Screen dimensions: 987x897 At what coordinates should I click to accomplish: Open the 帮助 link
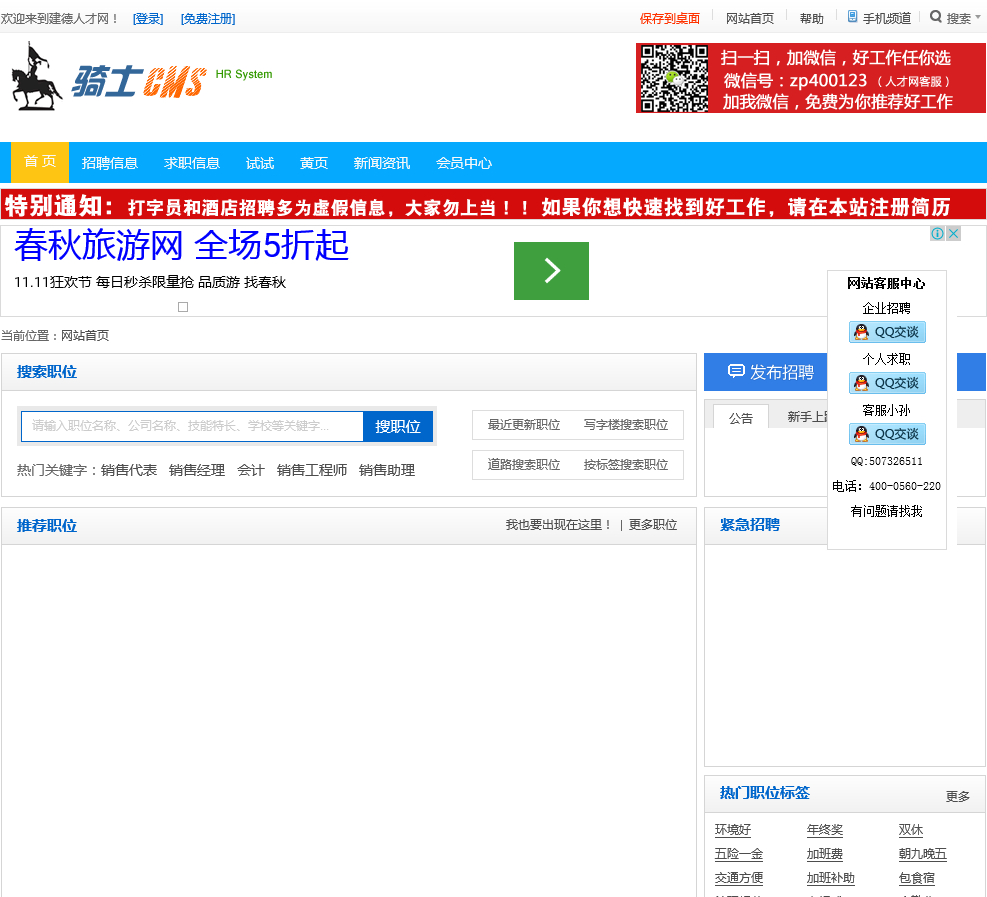811,19
